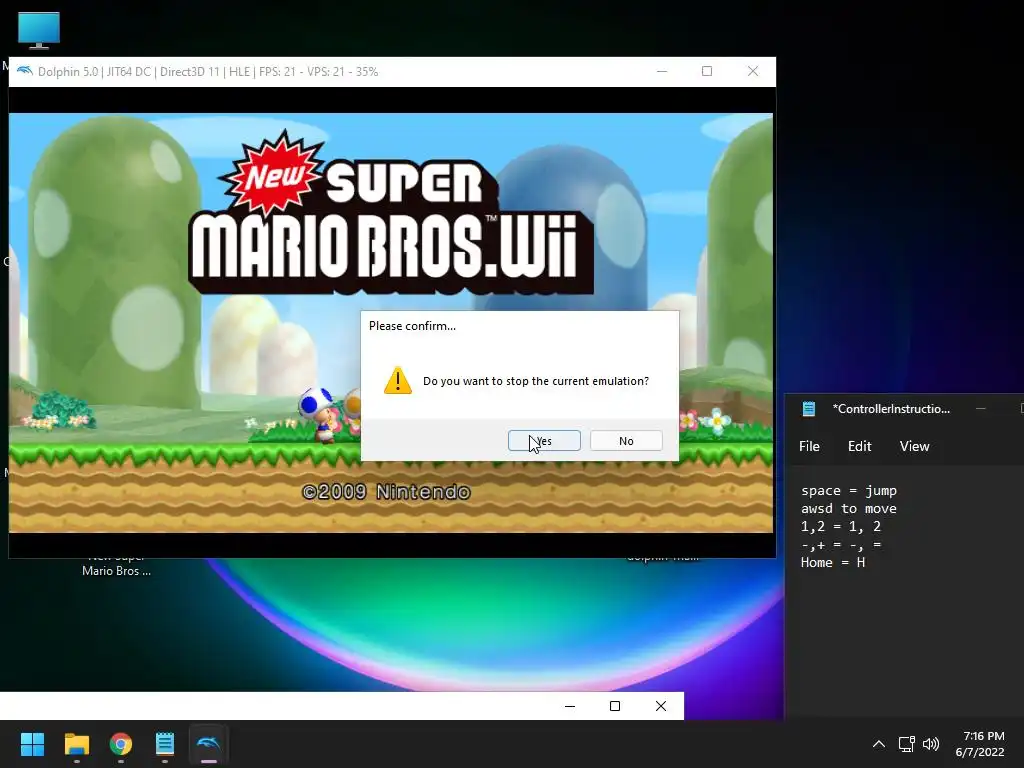Open the View menu in Notepad
This screenshot has width=1024, height=768.
(914, 446)
